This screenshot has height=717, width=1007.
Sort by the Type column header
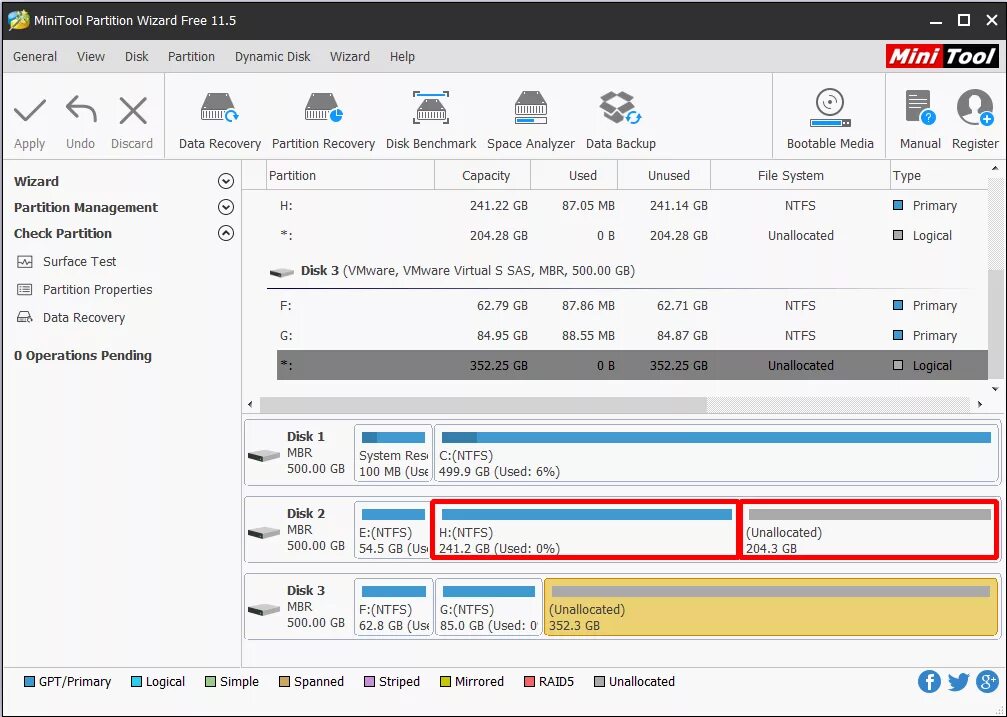(938, 175)
